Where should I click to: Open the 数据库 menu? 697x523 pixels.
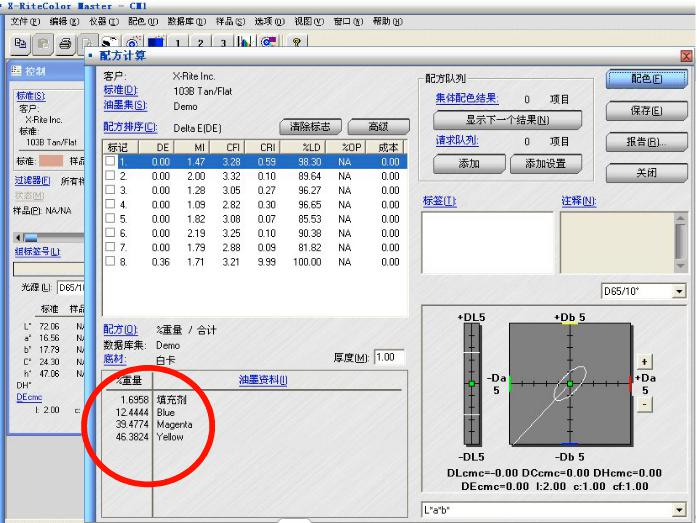[x=187, y=21]
